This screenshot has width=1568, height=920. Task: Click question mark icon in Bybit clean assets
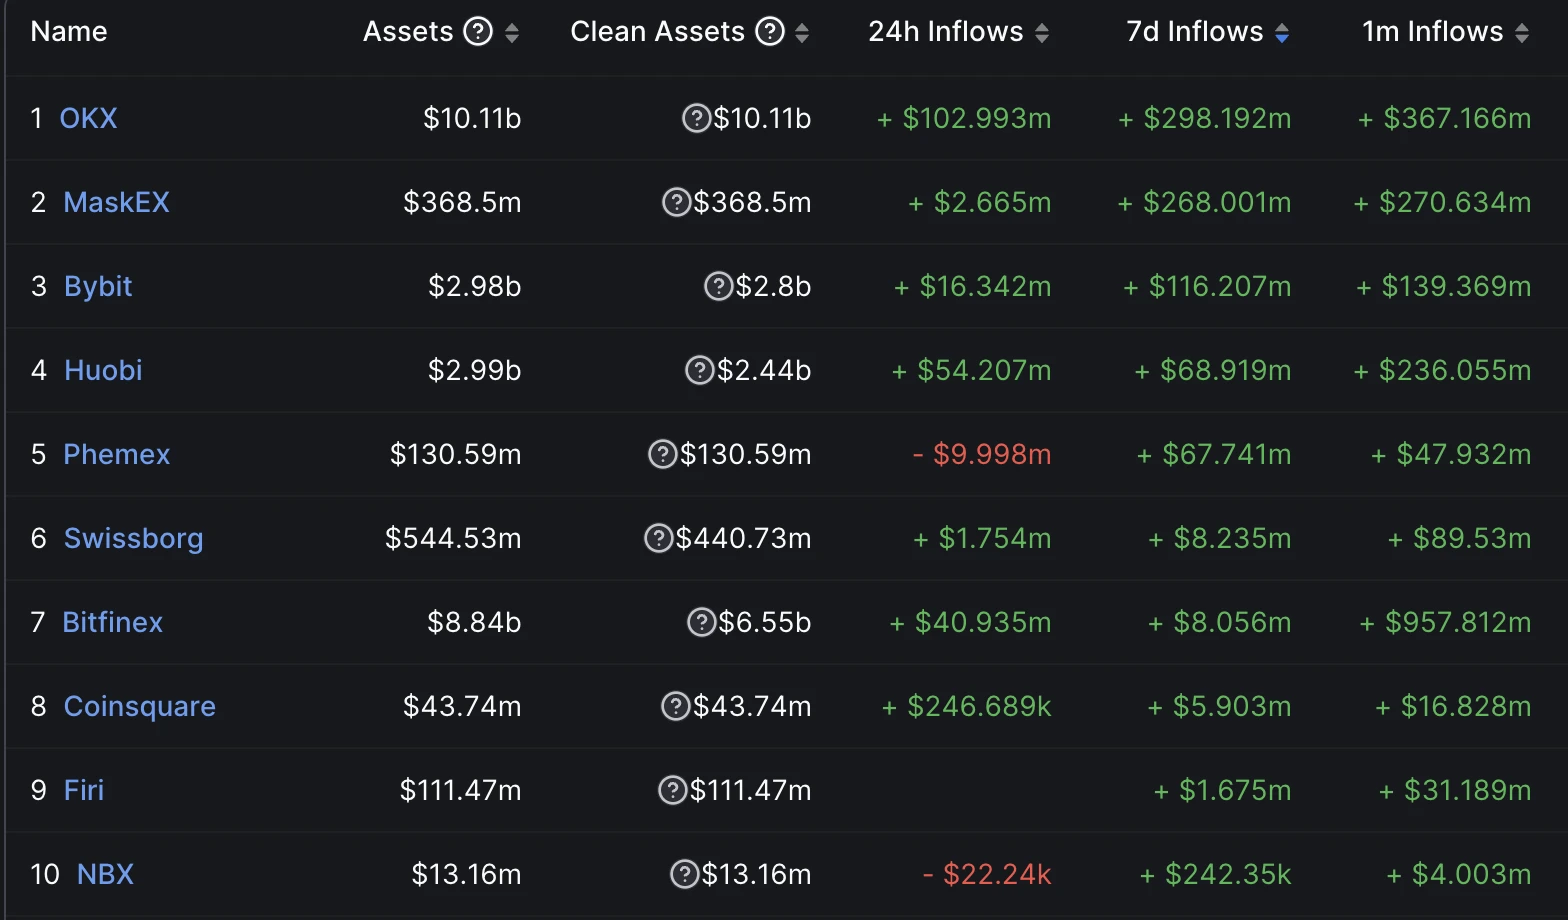pos(719,287)
